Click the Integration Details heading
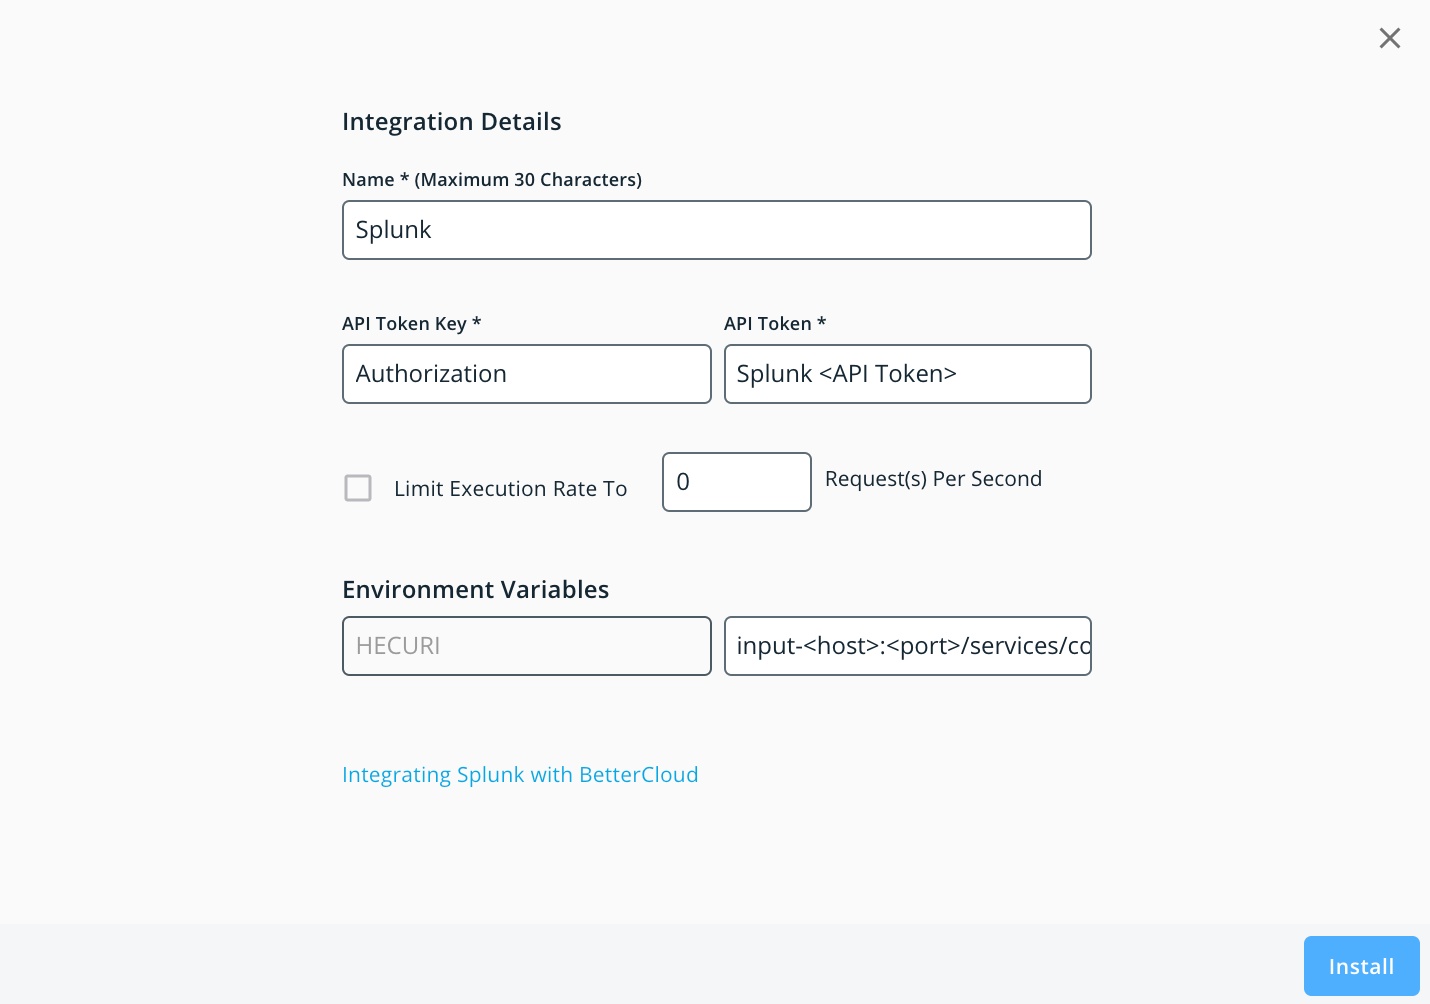The width and height of the screenshot is (1430, 1004). coord(451,122)
